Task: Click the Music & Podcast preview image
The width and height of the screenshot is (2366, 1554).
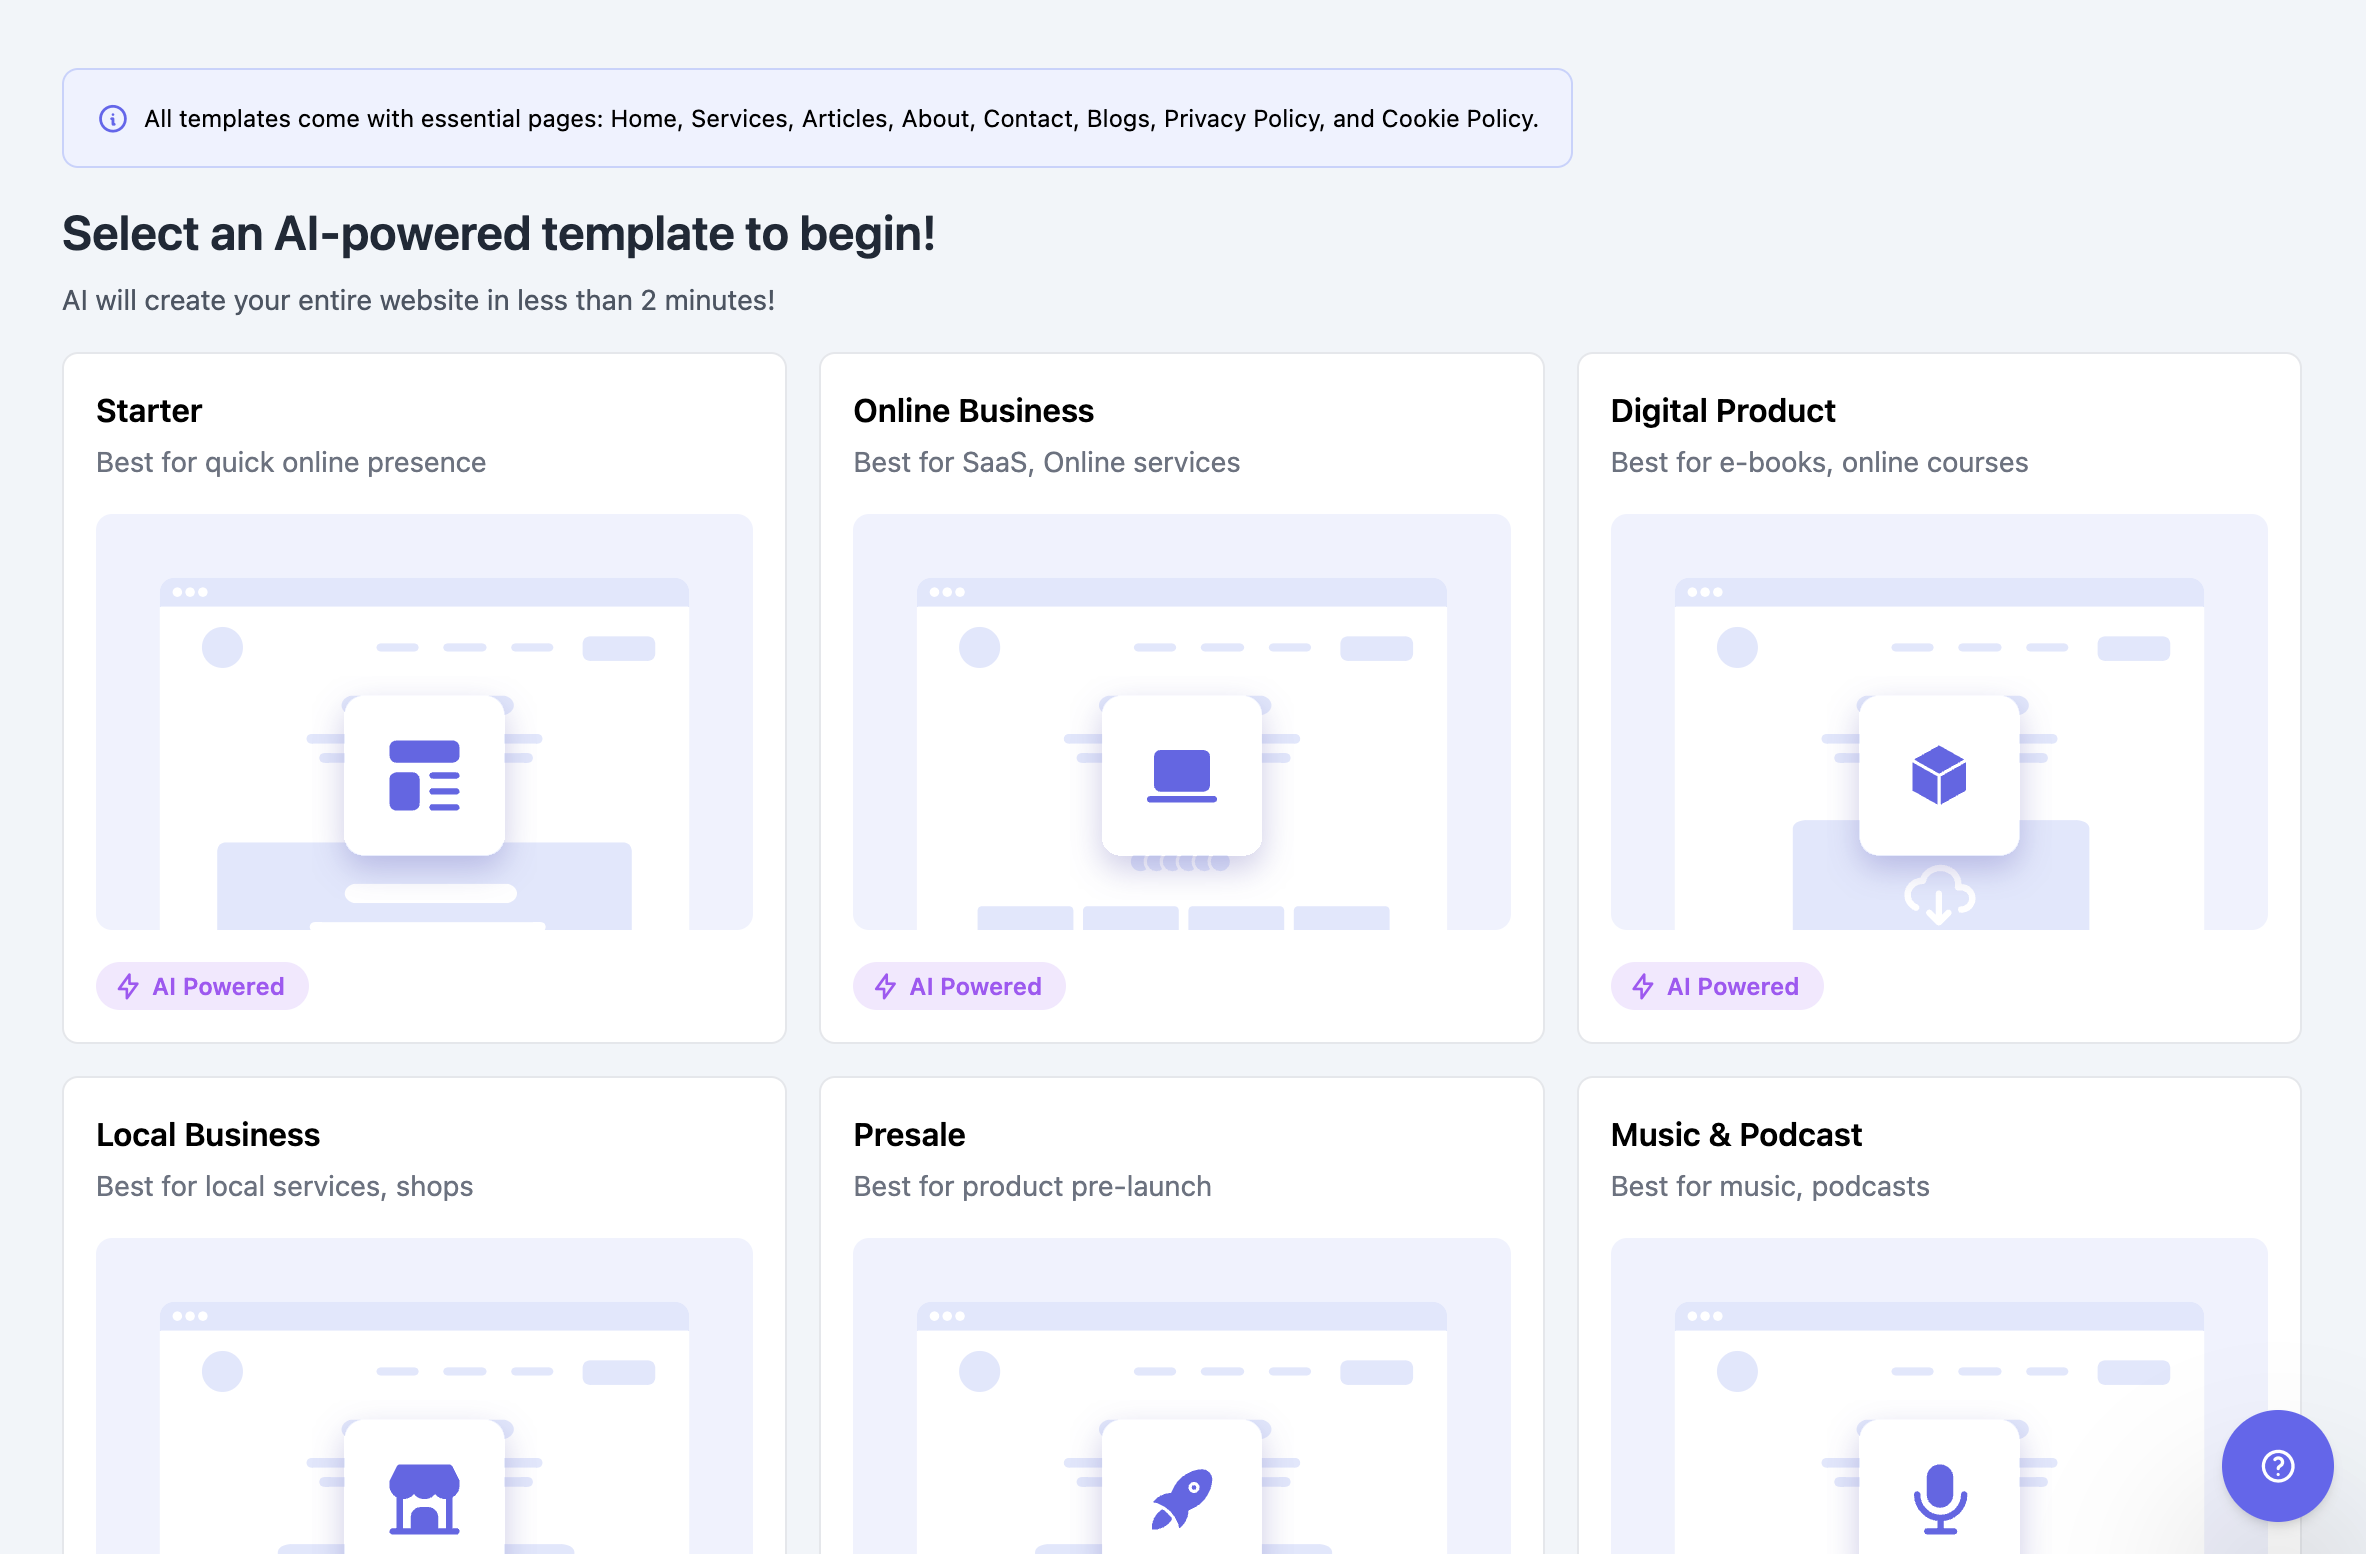Action: click(1938, 1396)
